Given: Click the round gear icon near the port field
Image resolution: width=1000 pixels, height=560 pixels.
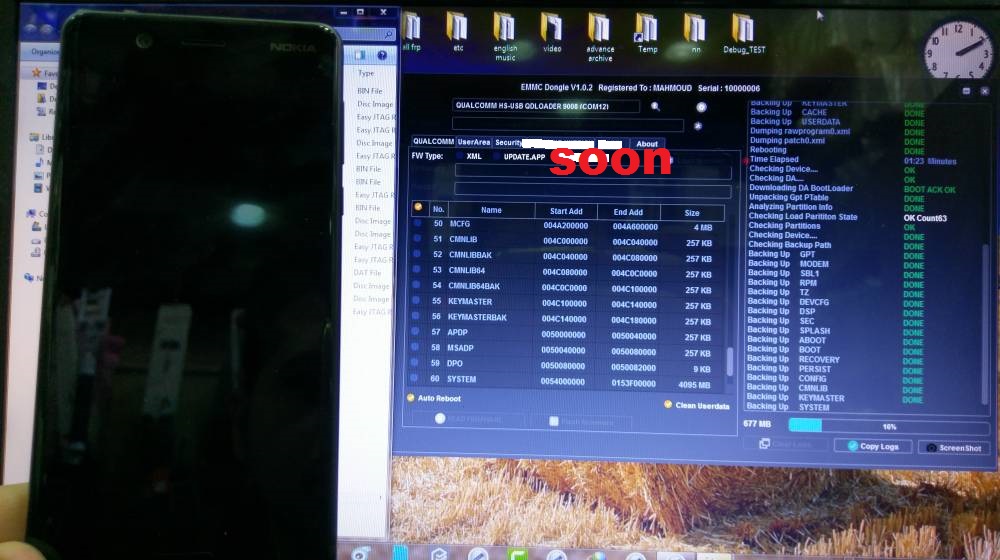Looking at the screenshot, I should tap(701, 107).
